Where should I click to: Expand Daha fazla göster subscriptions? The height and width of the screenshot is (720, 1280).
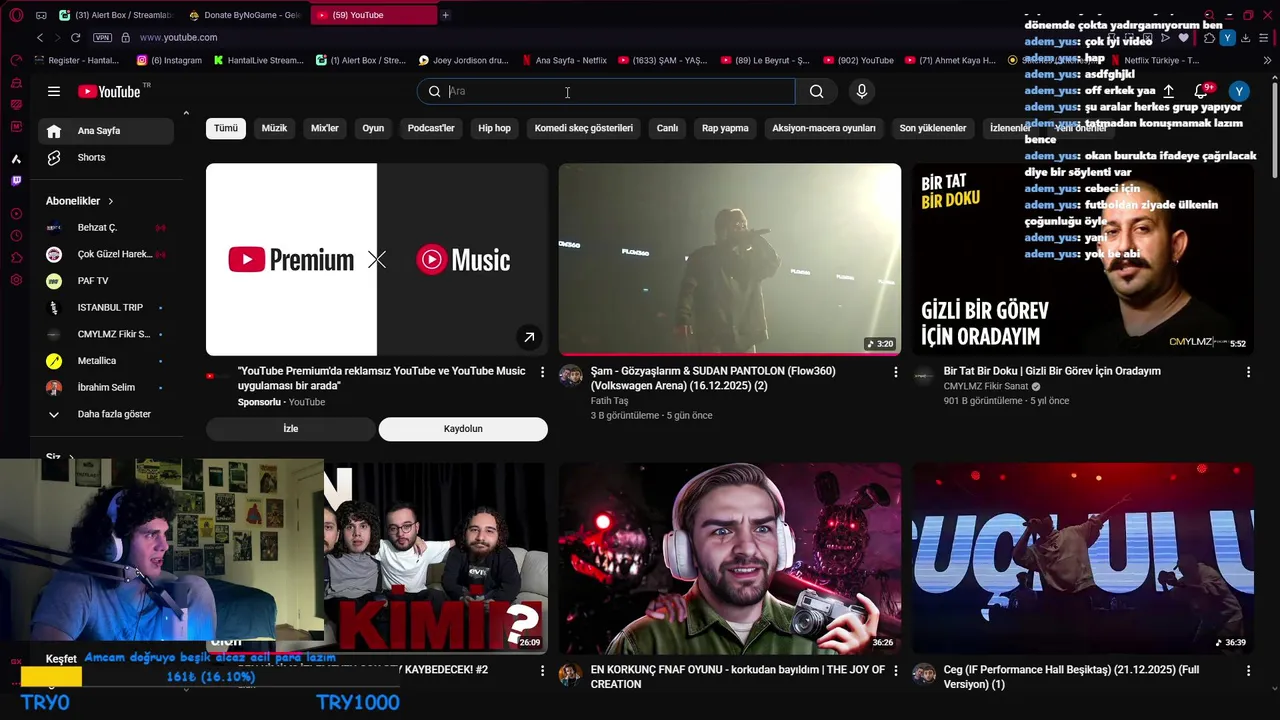[x=106, y=414]
